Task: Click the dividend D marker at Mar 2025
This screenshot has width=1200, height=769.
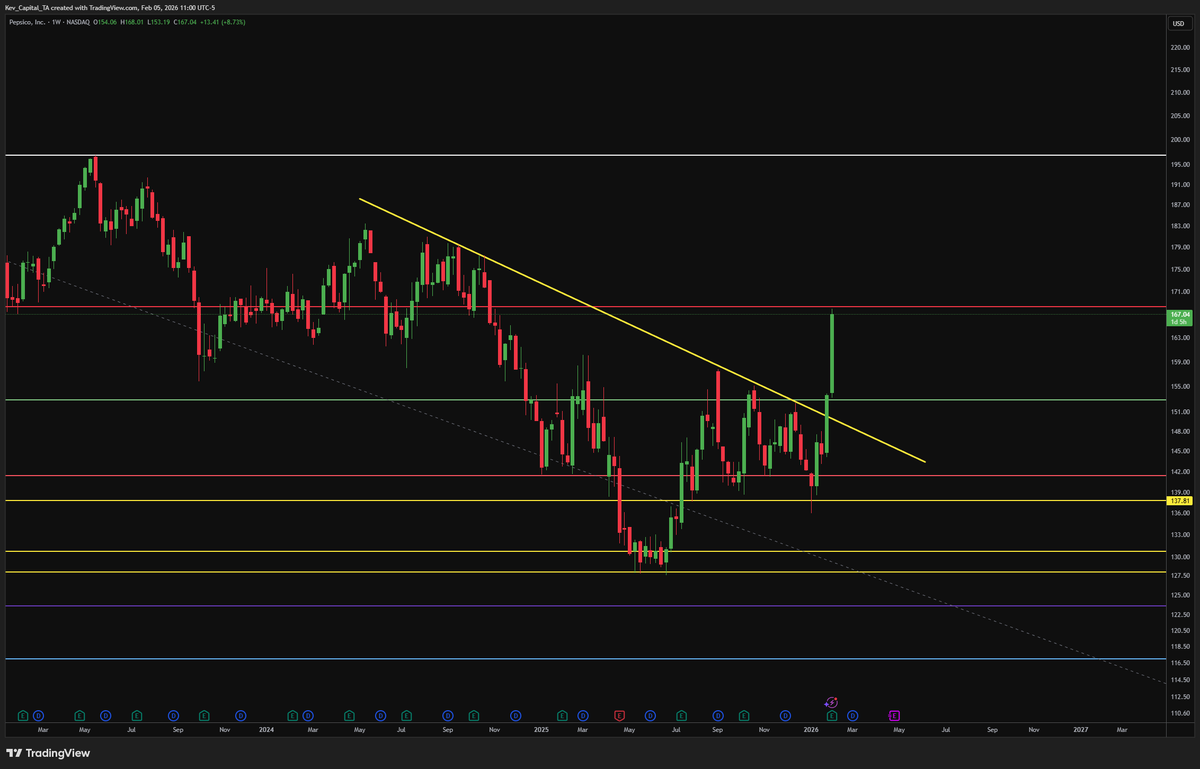Action: [x=583, y=715]
